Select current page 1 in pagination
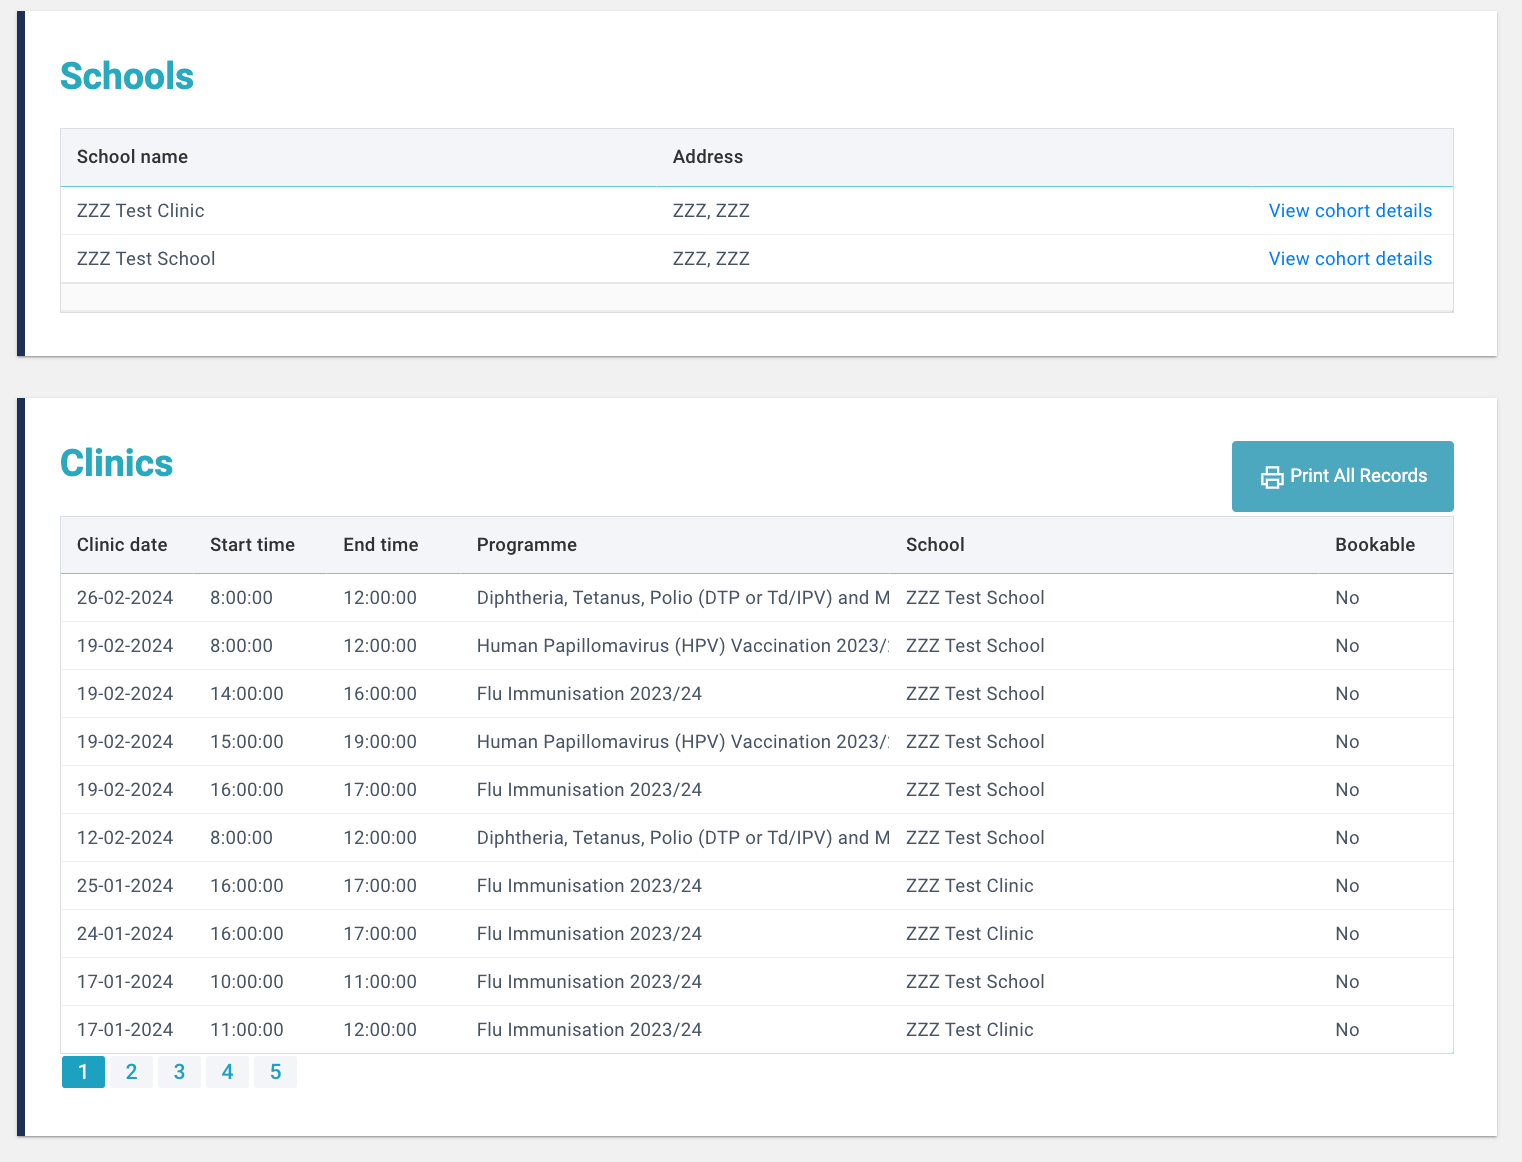The width and height of the screenshot is (1522, 1162). coord(83,1072)
